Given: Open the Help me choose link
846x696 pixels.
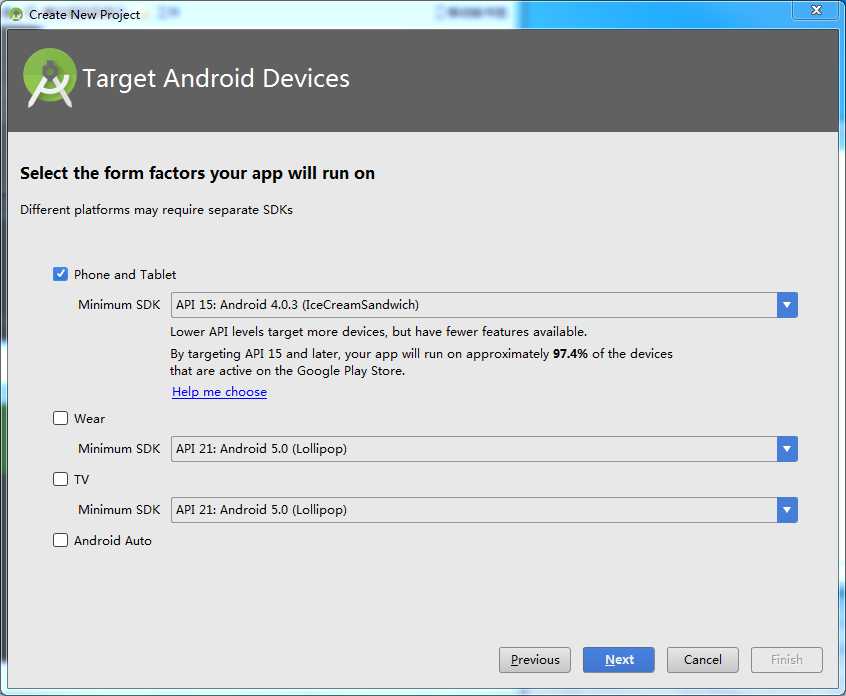Looking at the screenshot, I should pos(220,392).
